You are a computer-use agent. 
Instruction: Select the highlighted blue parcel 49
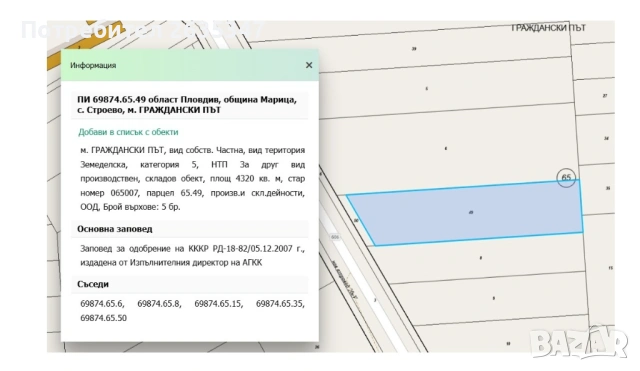point(465,213)
